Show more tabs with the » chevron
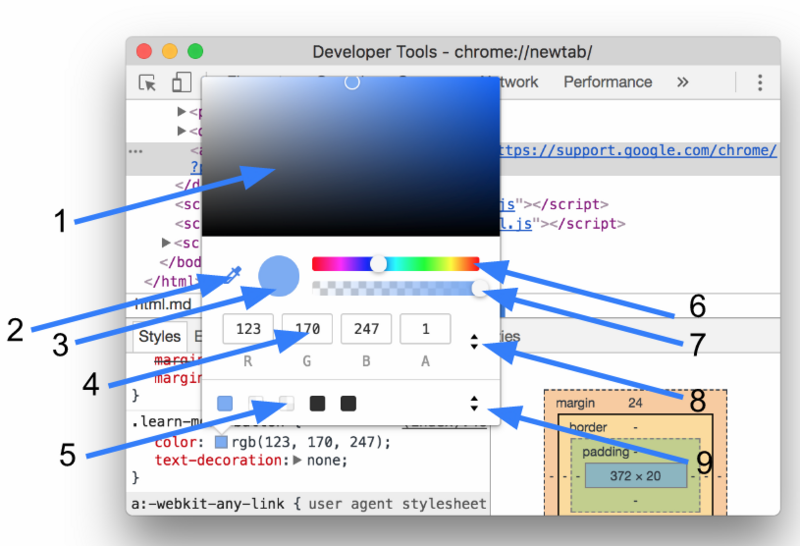The width and height of the screenshot is (800, 546). pos(683,82)
